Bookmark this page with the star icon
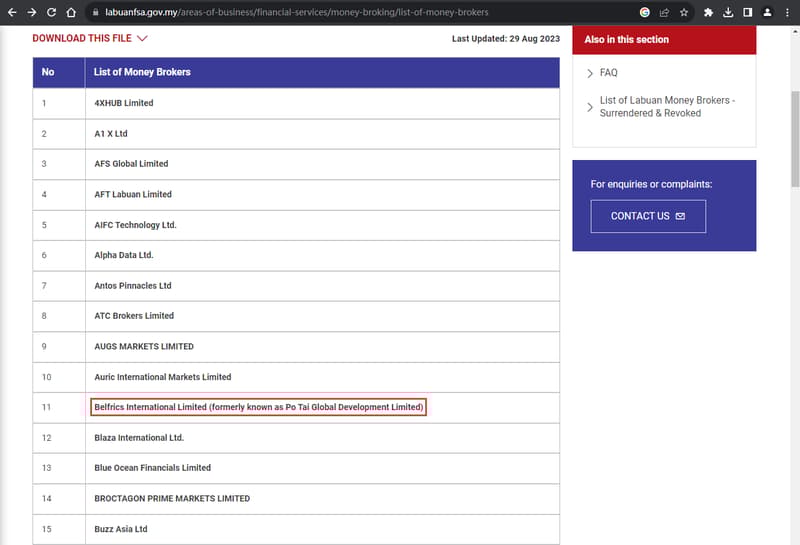Image resolution: width=800 pixels, height=545 pixels. pyautogui.click(x=684, y=12)
